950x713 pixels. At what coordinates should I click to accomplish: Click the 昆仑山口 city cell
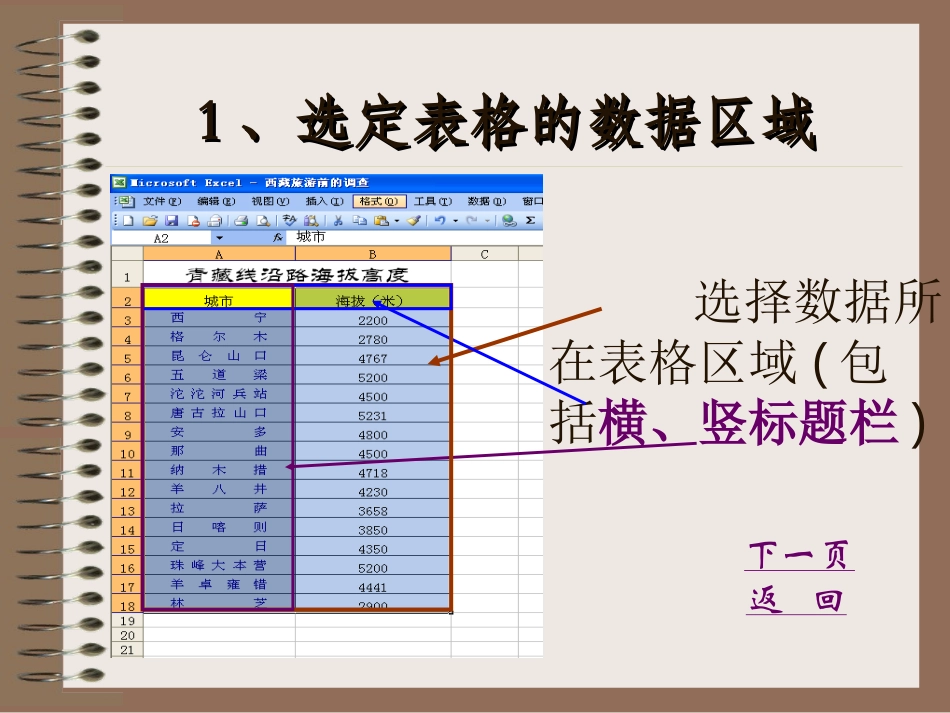point(218,356)
